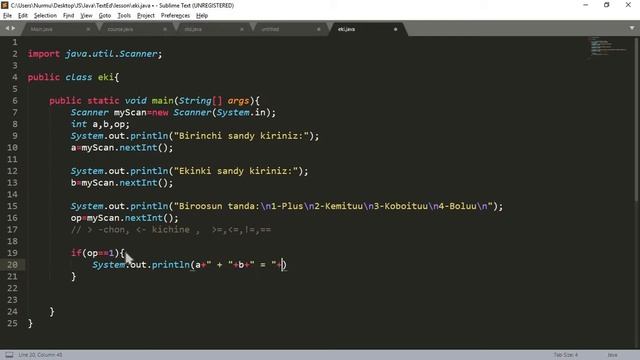Open the Selection menu
Screen dimensions: 640x360
point(45,16)
